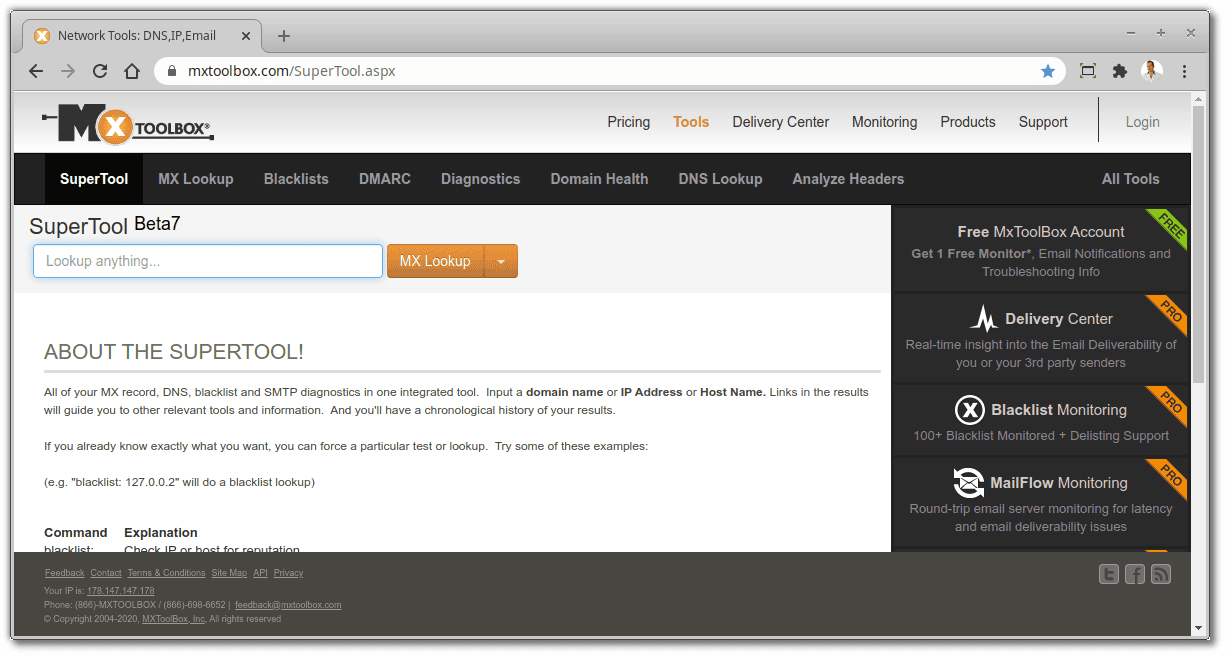View site info via lock icon

pos(172,71)
